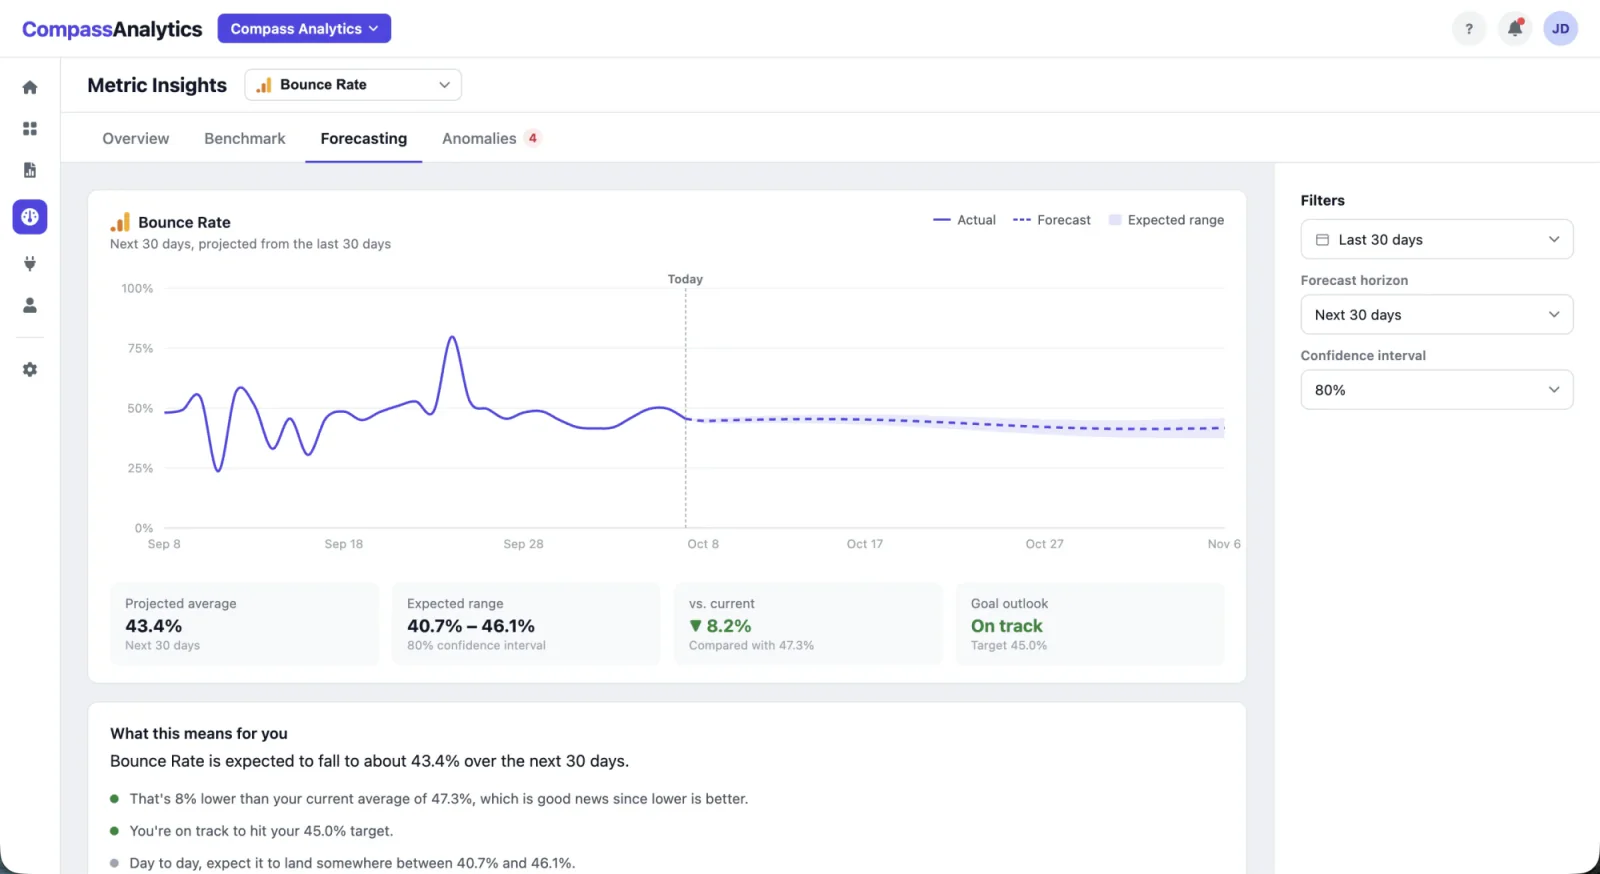Click the Oct 17 x-axis label
Image resolution: width=1600 pixels, height=874 pixels.
click(x=865, y=544)
